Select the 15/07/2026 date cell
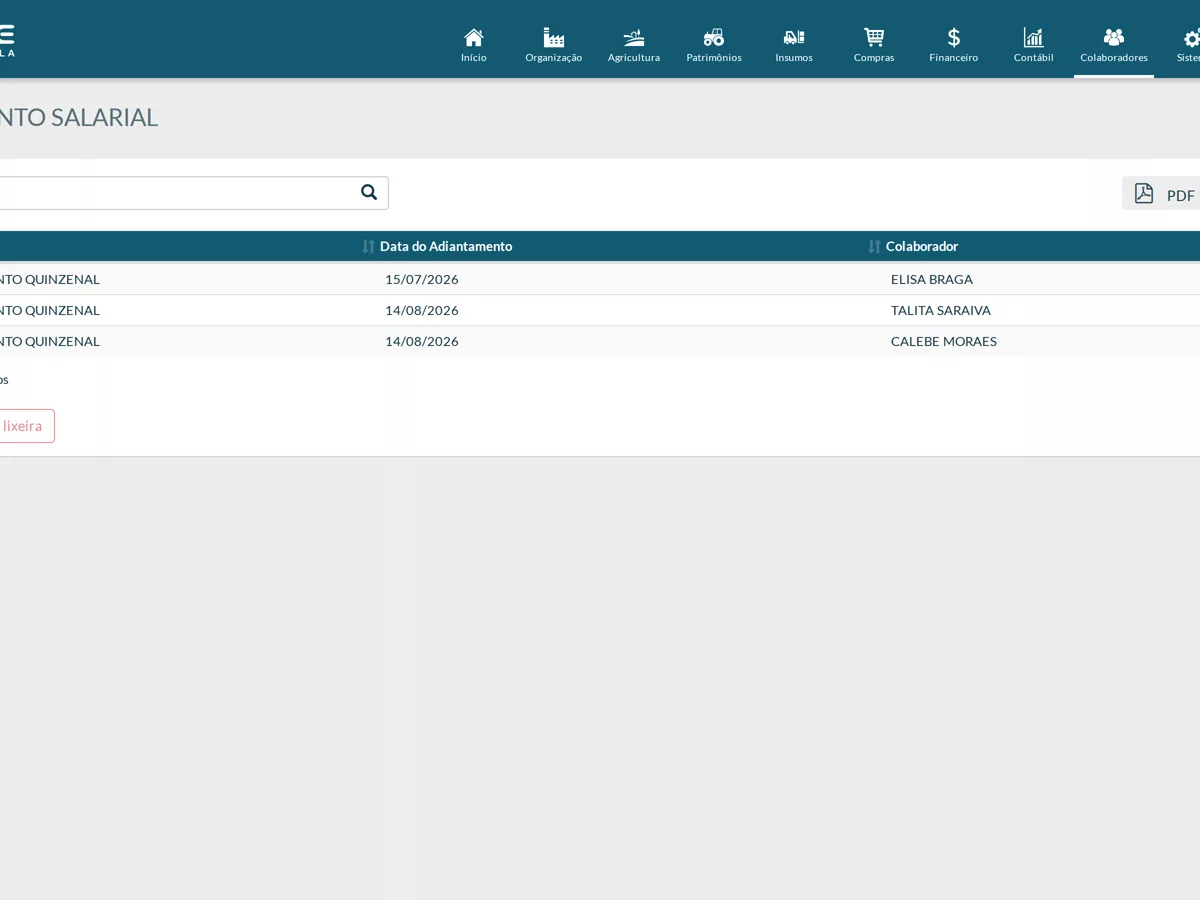 tap(422, 279)
